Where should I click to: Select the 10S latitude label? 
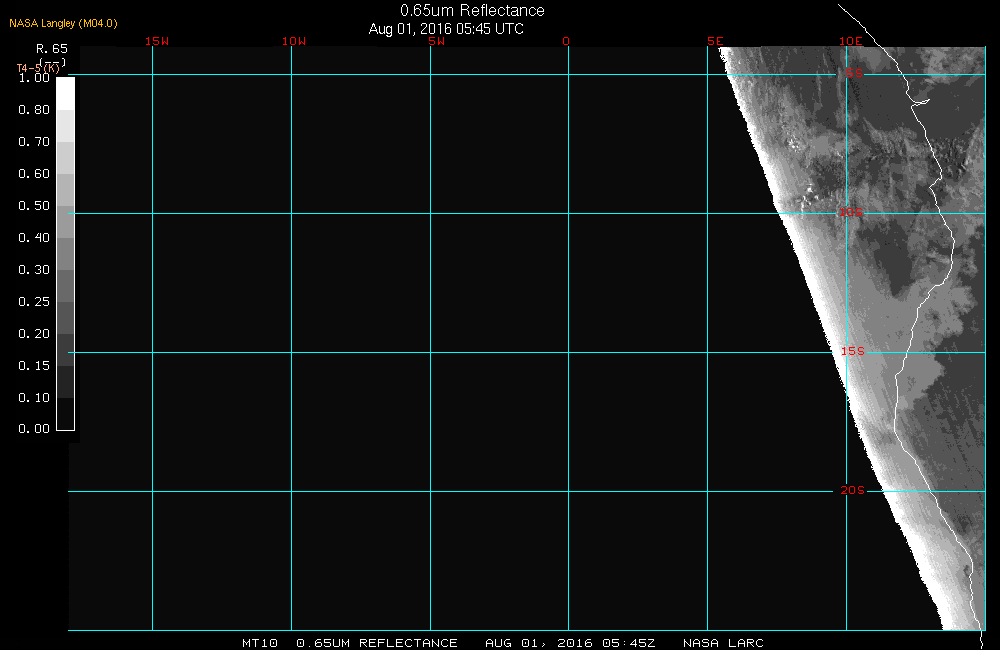851,212
